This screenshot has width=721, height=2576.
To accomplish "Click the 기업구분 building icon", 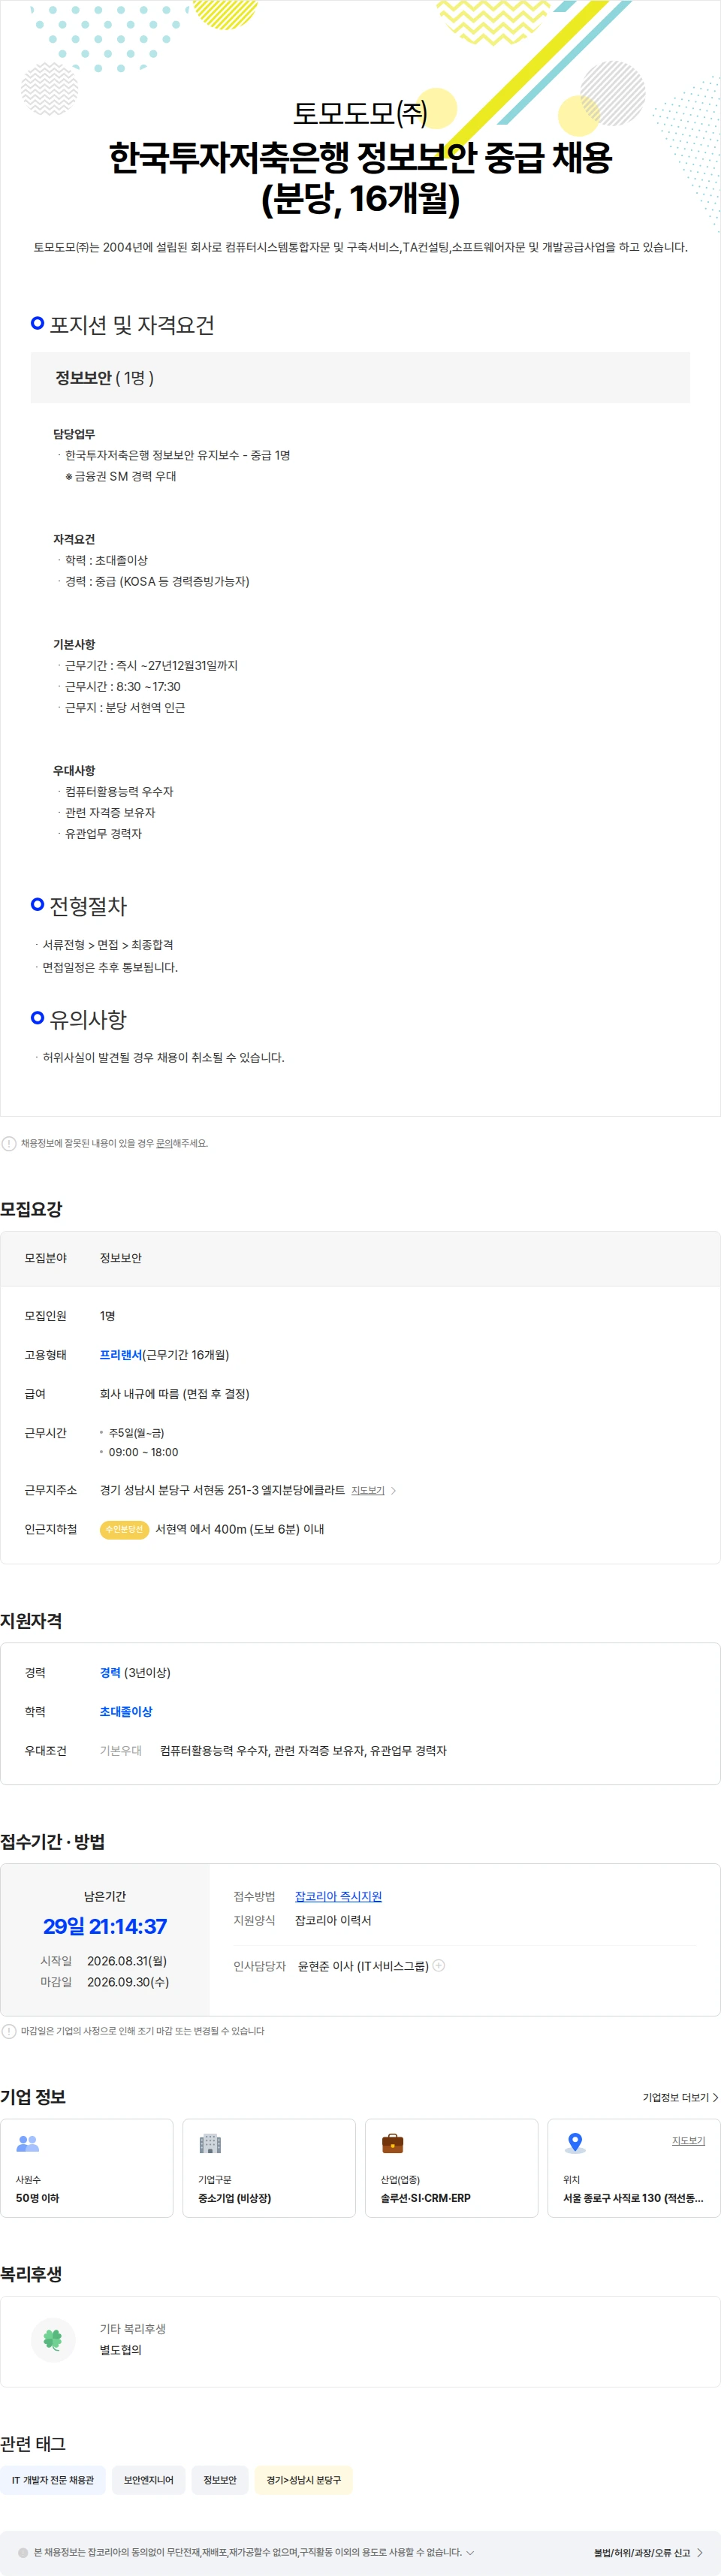I will [210, 2143].
